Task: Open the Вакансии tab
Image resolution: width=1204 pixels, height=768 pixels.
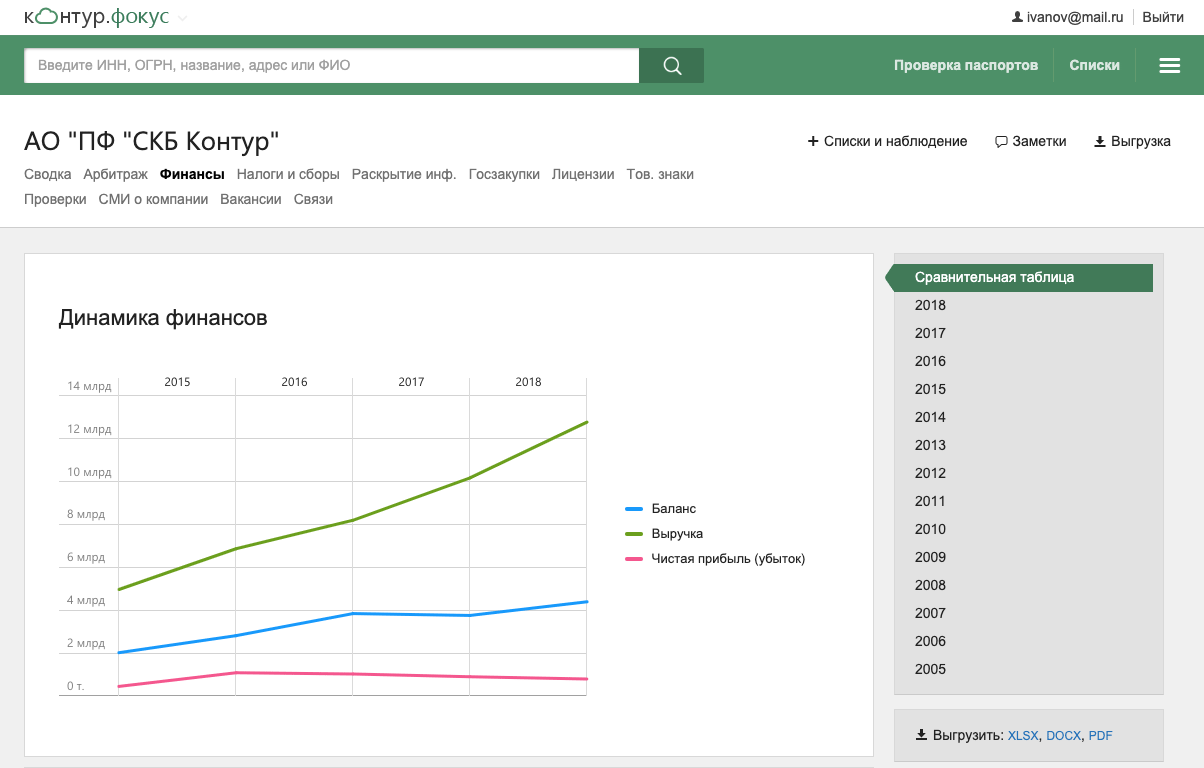Action: (251, 199)
